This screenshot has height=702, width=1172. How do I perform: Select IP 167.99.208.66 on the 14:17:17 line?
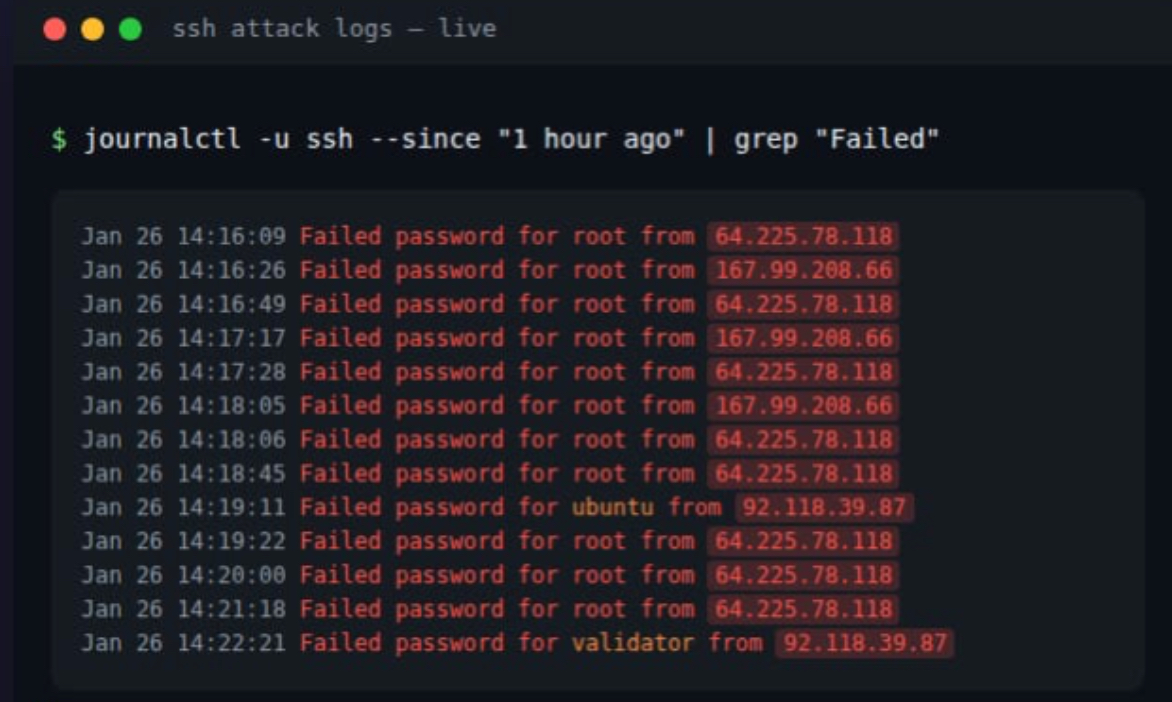click(x=803, y=338)
